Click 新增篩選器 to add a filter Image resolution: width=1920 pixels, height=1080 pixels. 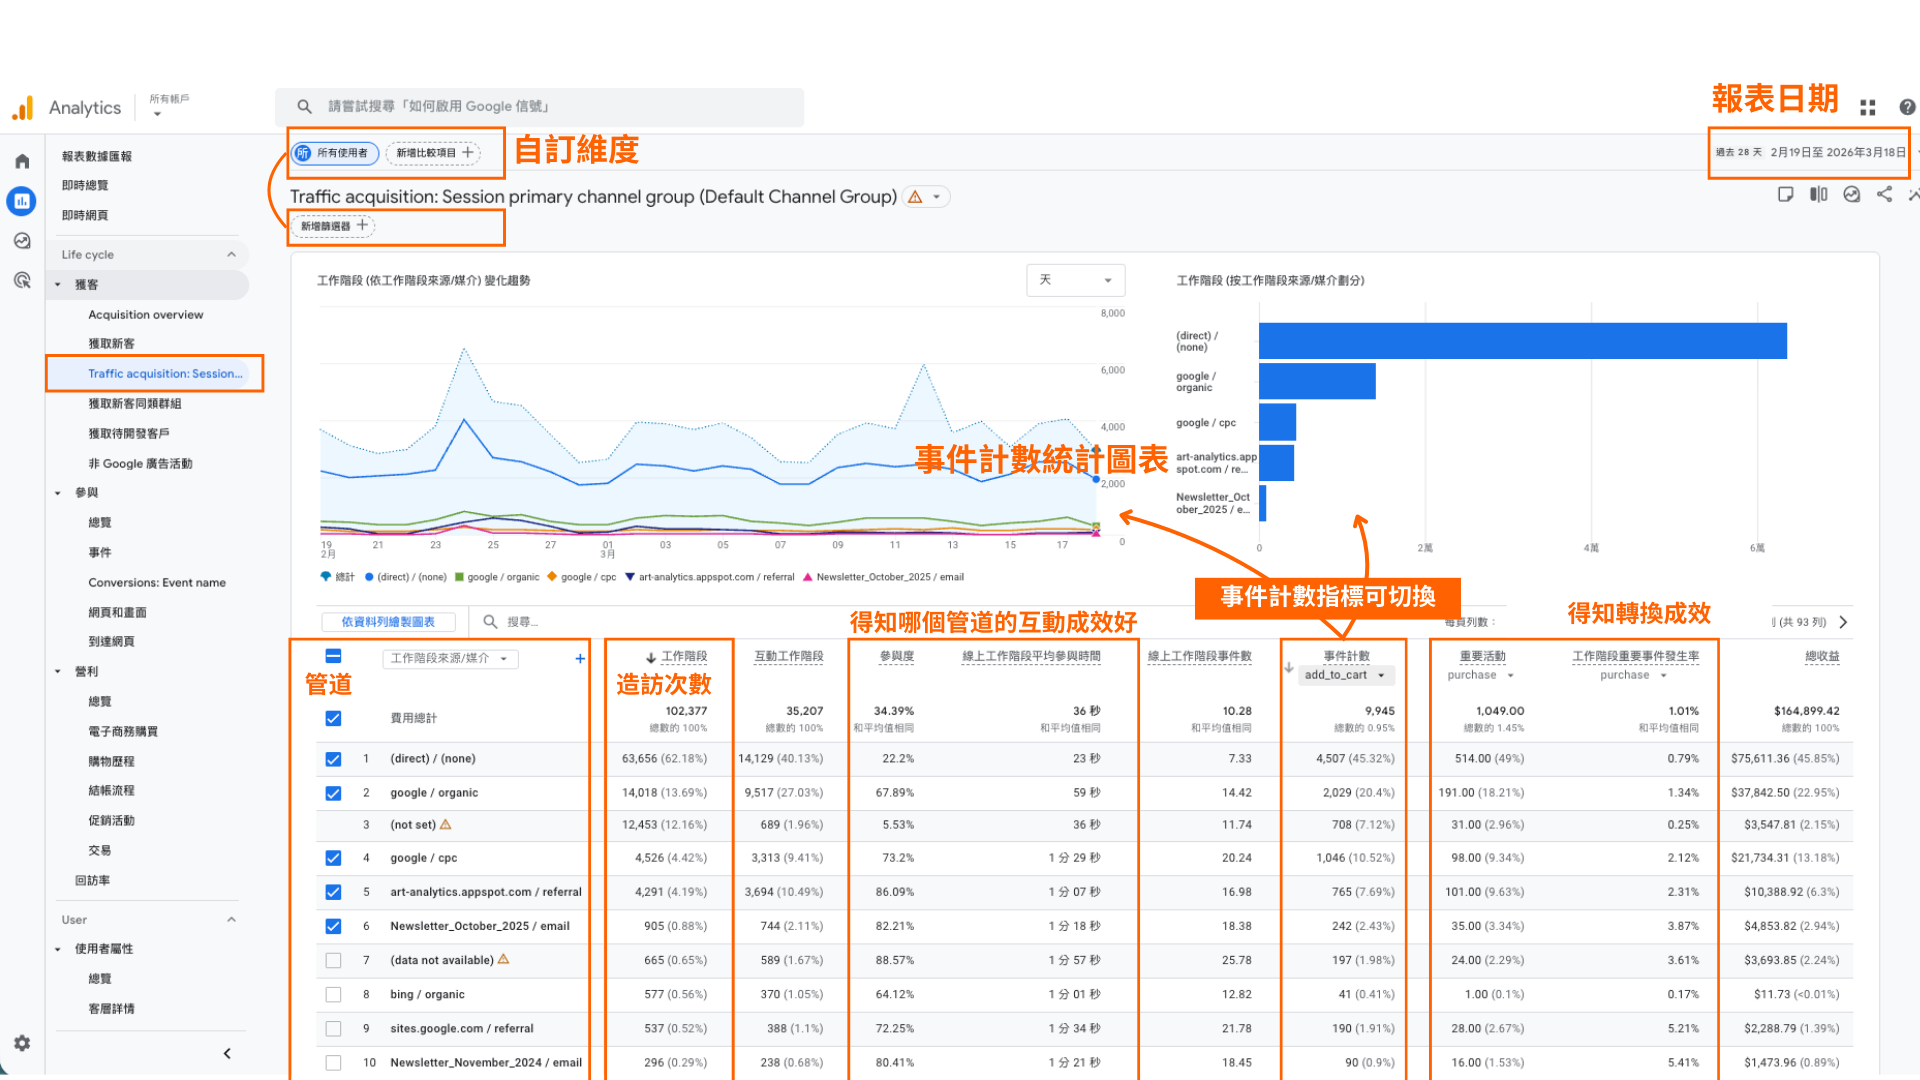pyautogui.click(x=332, y=226)
